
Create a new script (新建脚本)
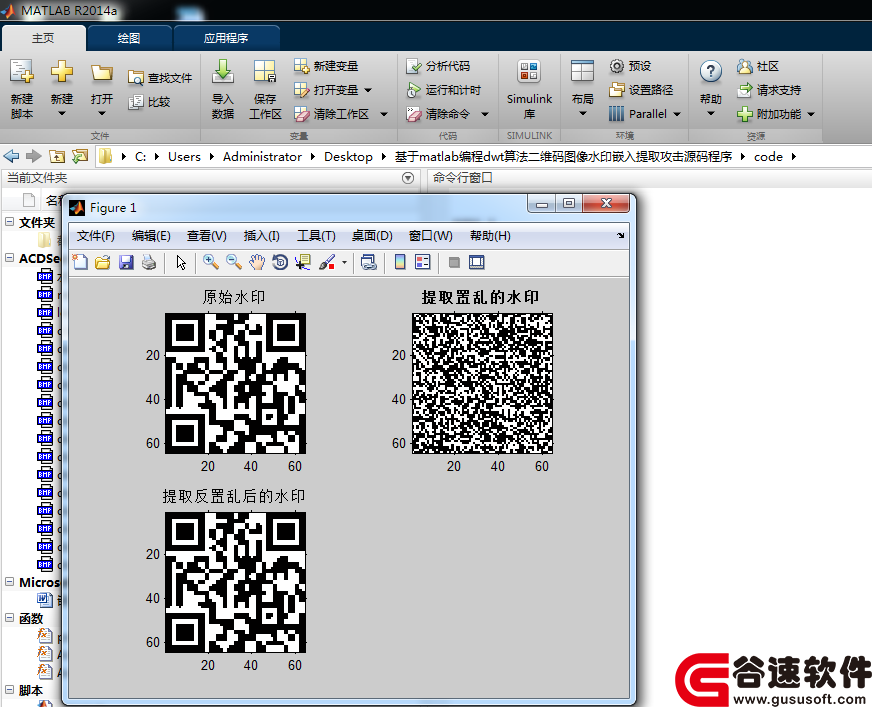click(22, 89)
